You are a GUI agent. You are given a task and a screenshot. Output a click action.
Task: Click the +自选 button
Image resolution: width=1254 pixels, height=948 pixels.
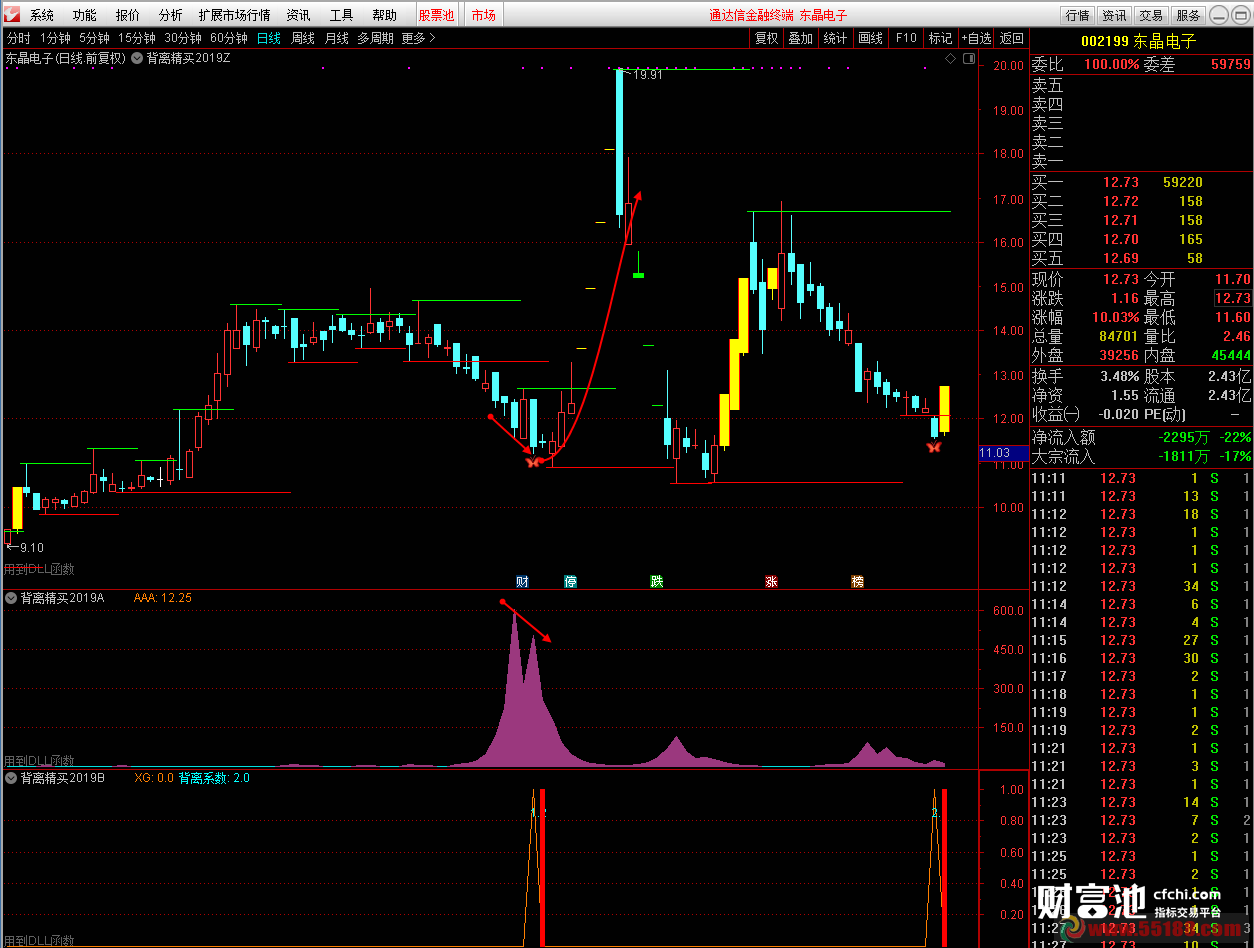(x=976, y=38)
